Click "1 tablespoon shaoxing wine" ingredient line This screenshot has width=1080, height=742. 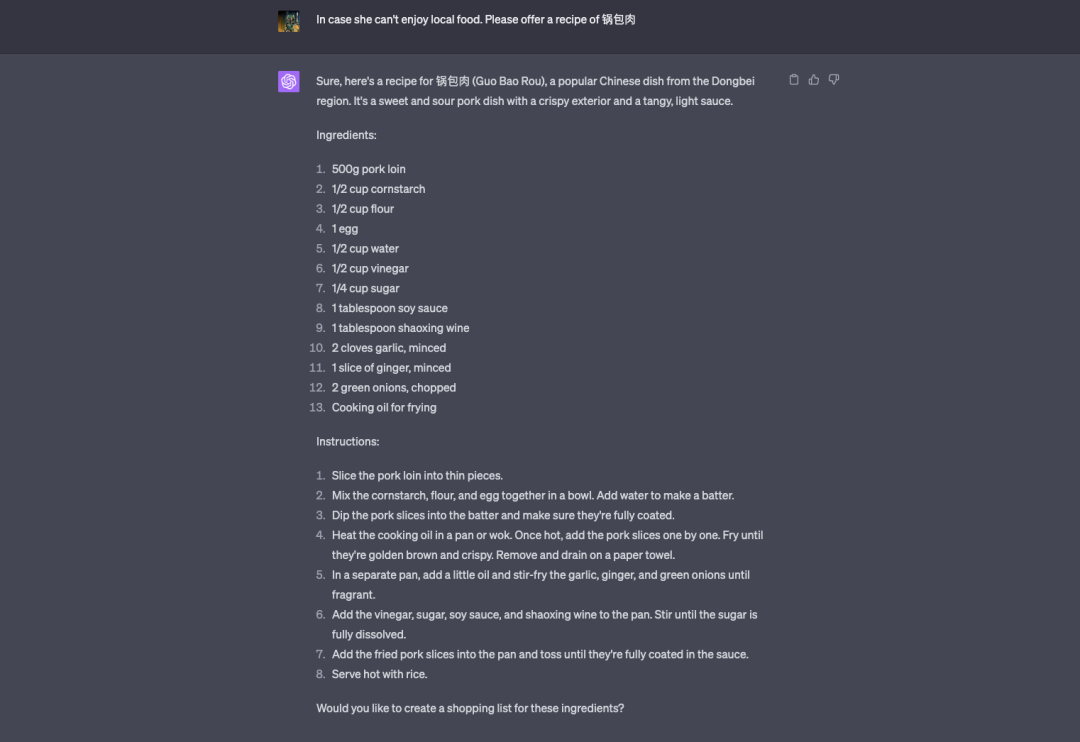click(400, 328)
